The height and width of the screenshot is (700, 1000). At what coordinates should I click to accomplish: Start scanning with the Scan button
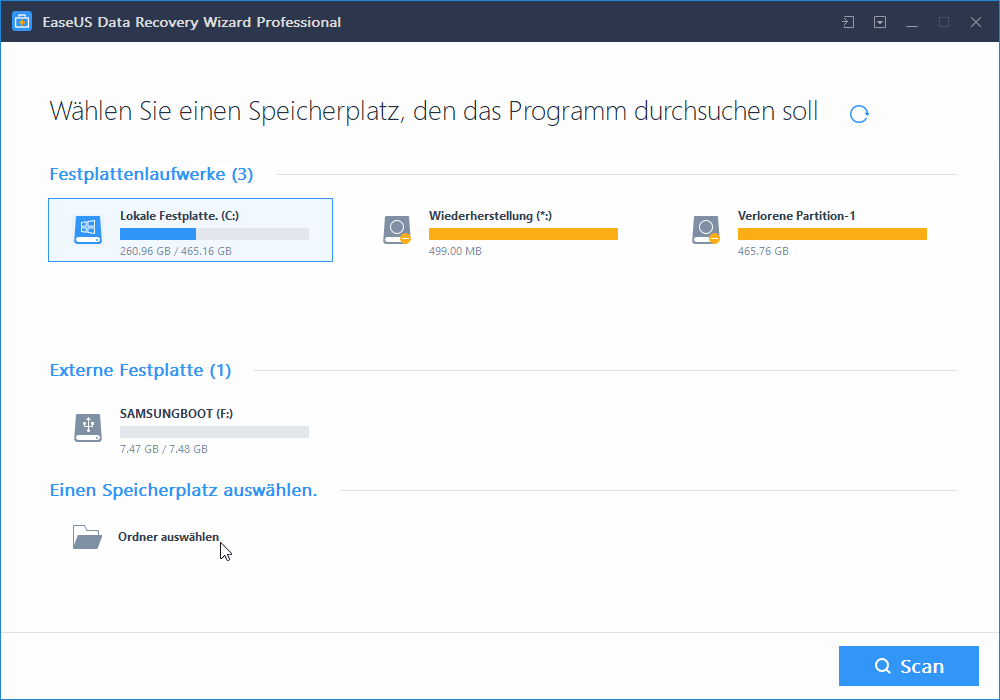[x=909, y=666]
